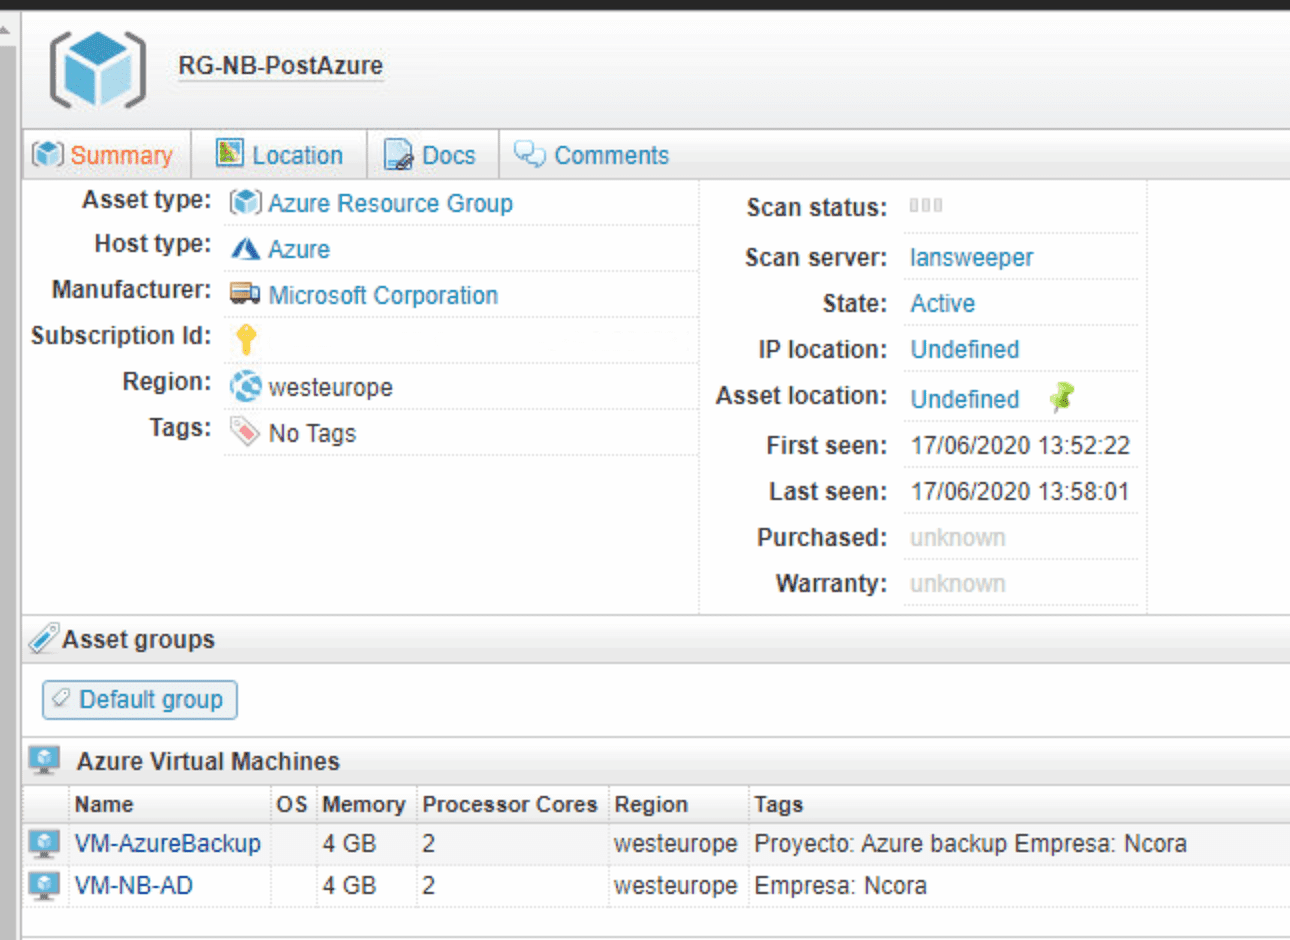Switch to the Location tab
The image size is (1290, 940).
(280, 155)
